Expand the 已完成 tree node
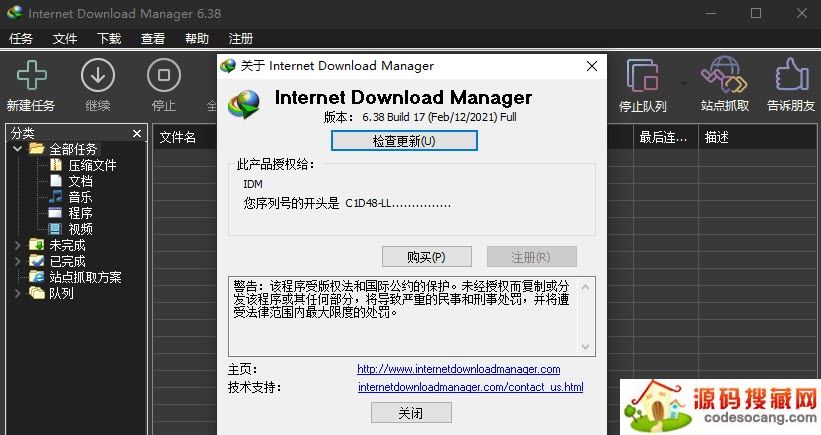The width and height of the screenshot is (821, 435). tap(17, 261)
